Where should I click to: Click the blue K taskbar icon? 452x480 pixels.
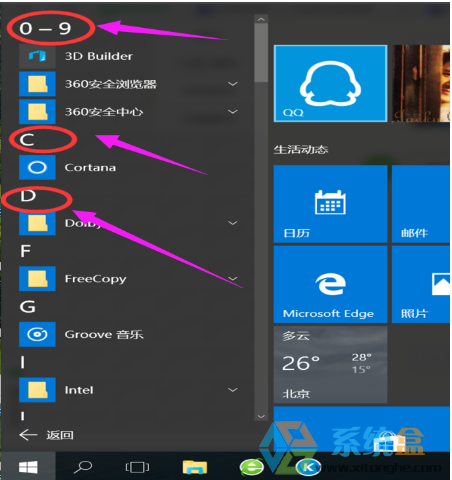point(308,467)
